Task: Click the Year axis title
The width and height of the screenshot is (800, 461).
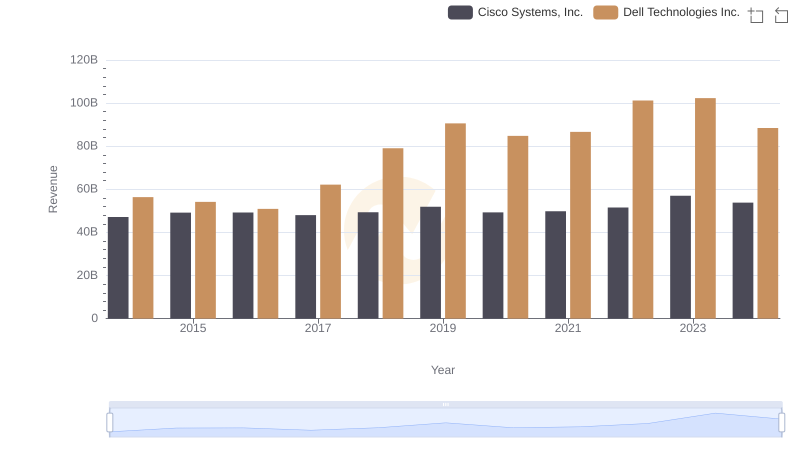Action: coord(443,370)
